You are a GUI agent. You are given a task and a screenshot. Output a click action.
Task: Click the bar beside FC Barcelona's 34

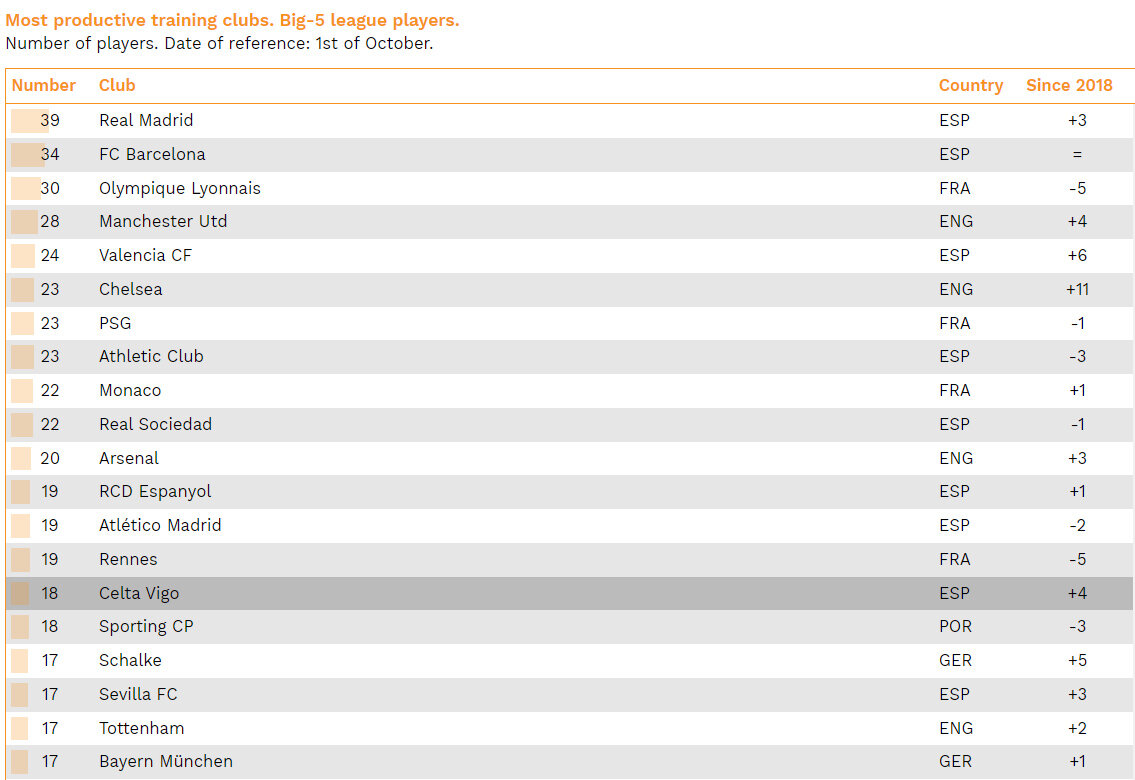(x=27, y=155)
